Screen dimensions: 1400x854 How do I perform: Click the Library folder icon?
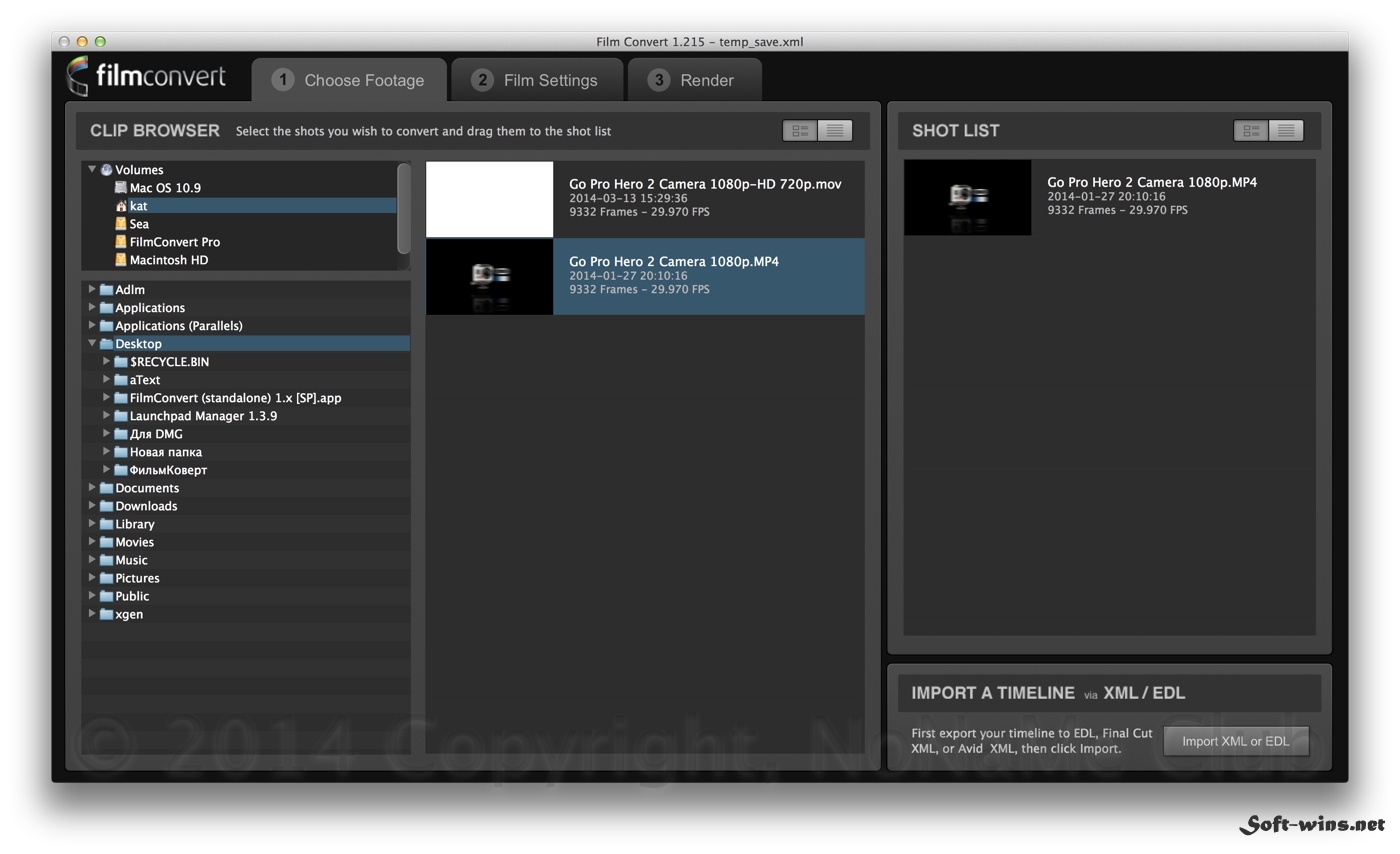coord(106,524)
